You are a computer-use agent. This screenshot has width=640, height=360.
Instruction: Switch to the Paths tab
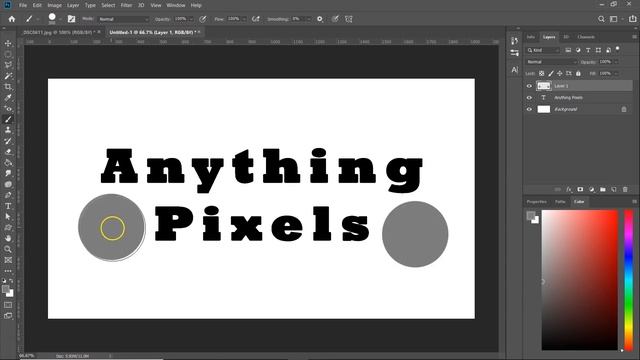click(560, 202)
